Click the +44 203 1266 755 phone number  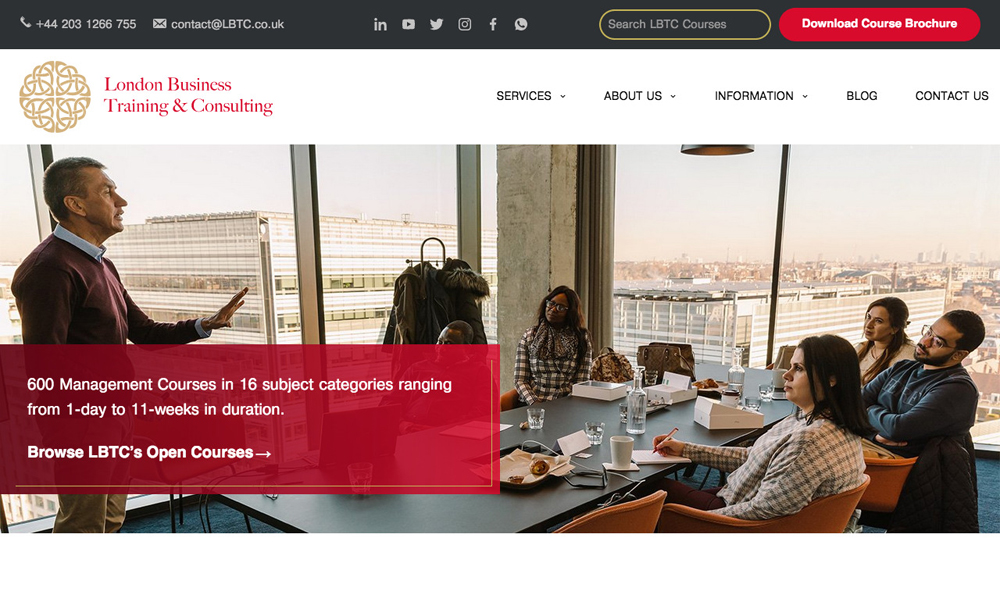pos(86,24)
